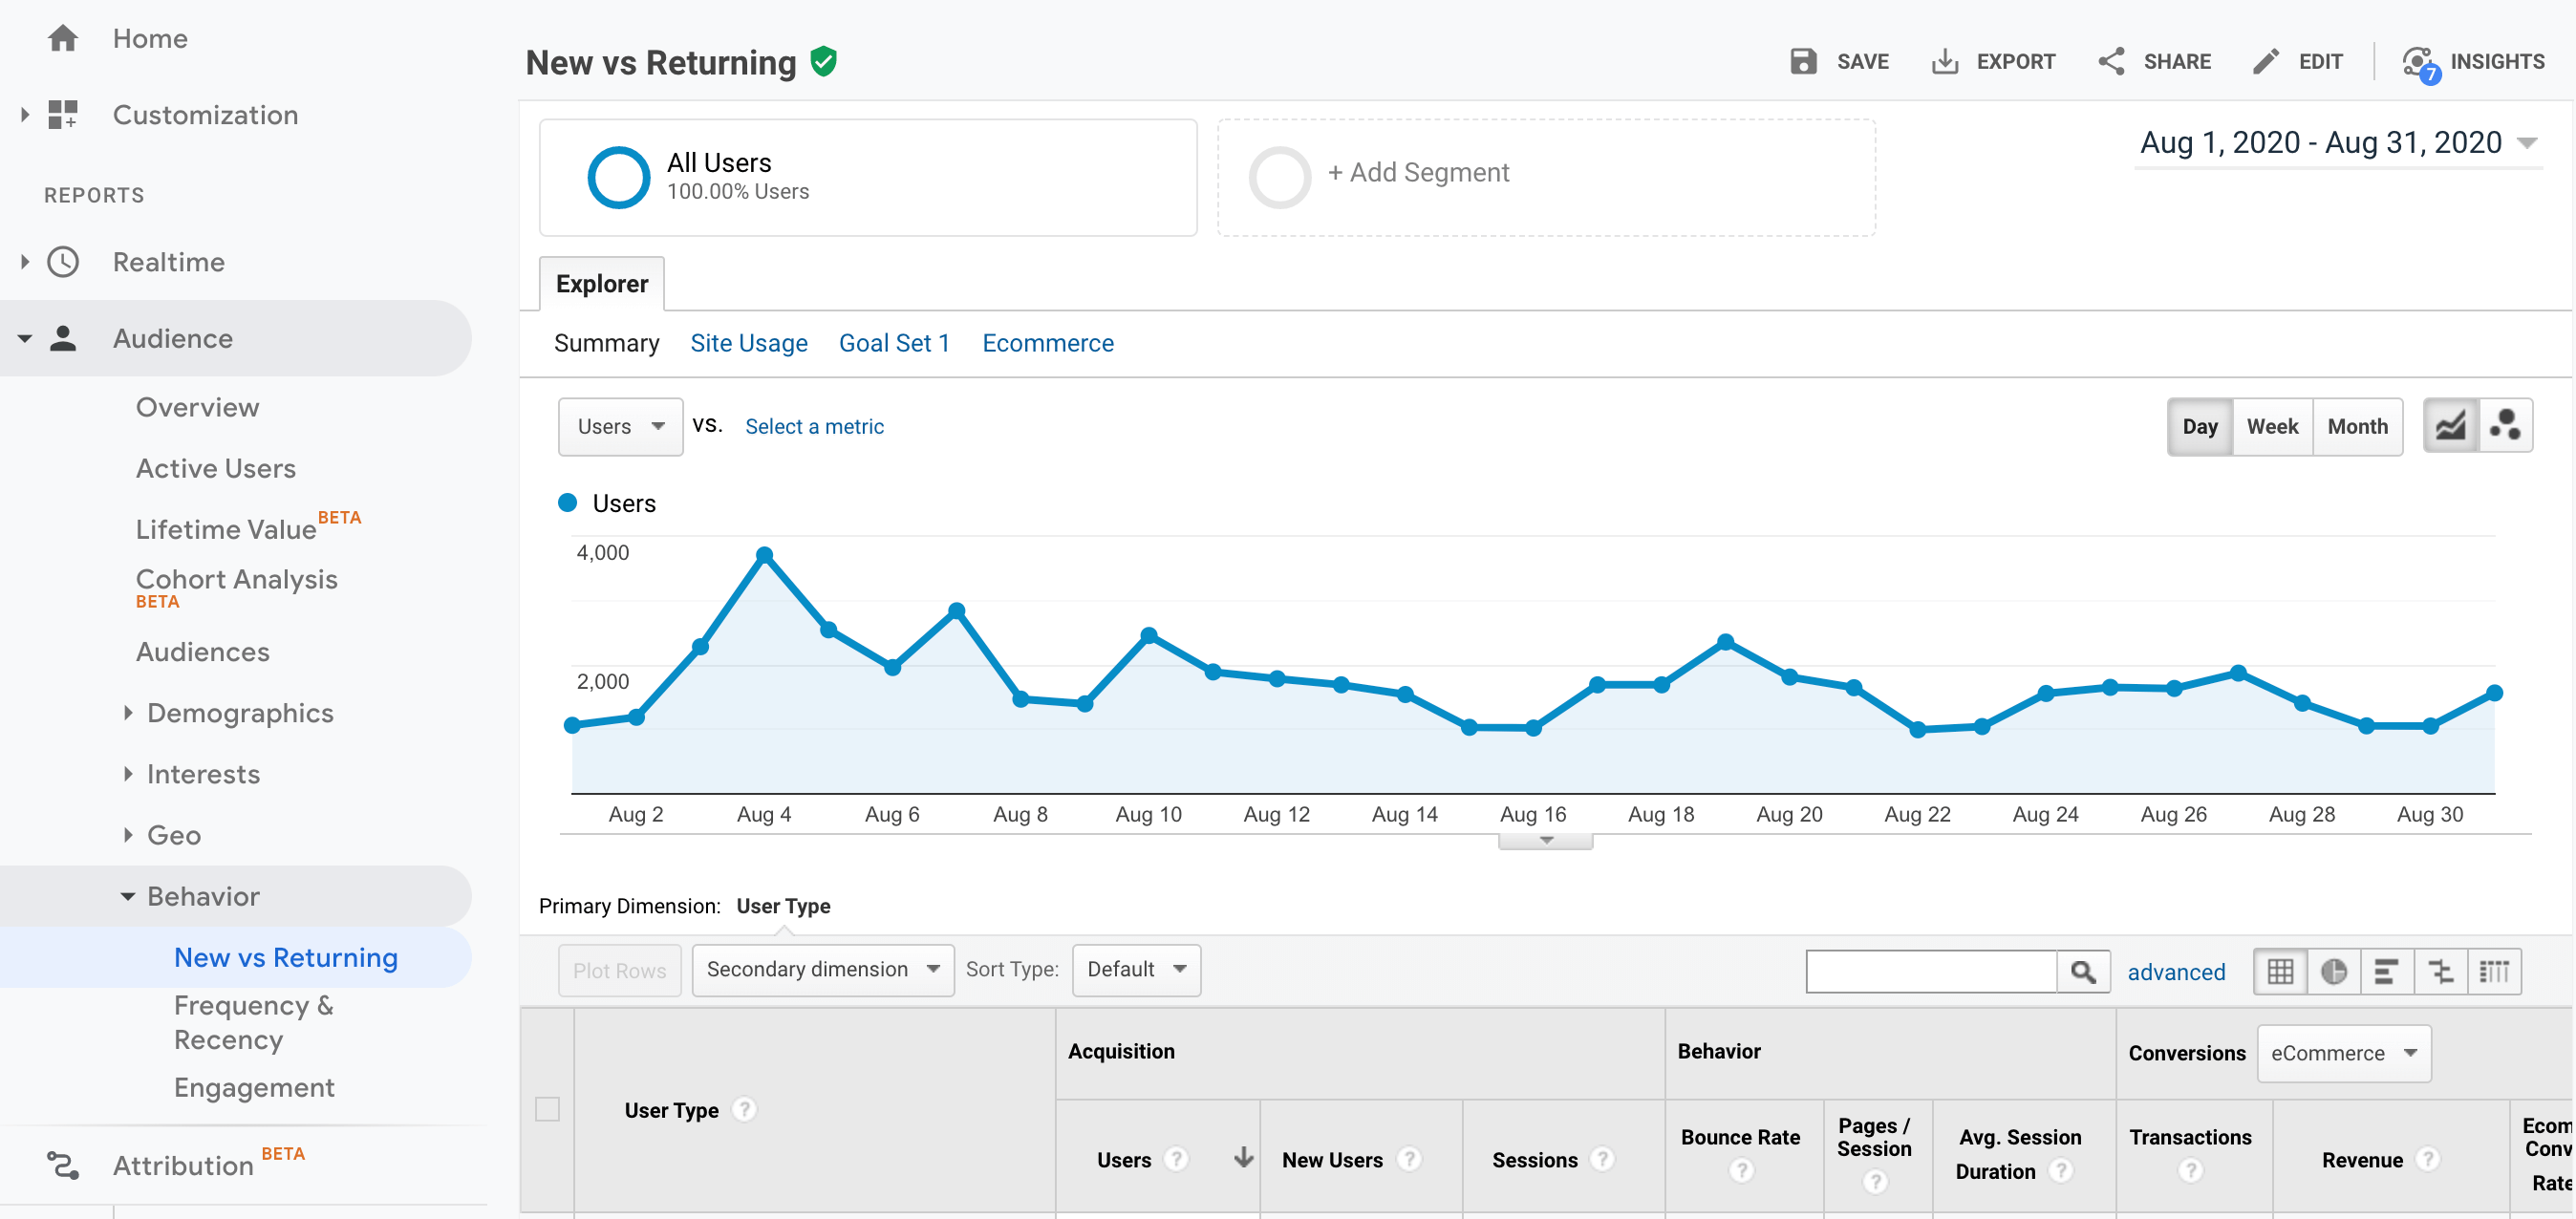
Task: Expand the Demographics menu section
Action: pos(239,713)
